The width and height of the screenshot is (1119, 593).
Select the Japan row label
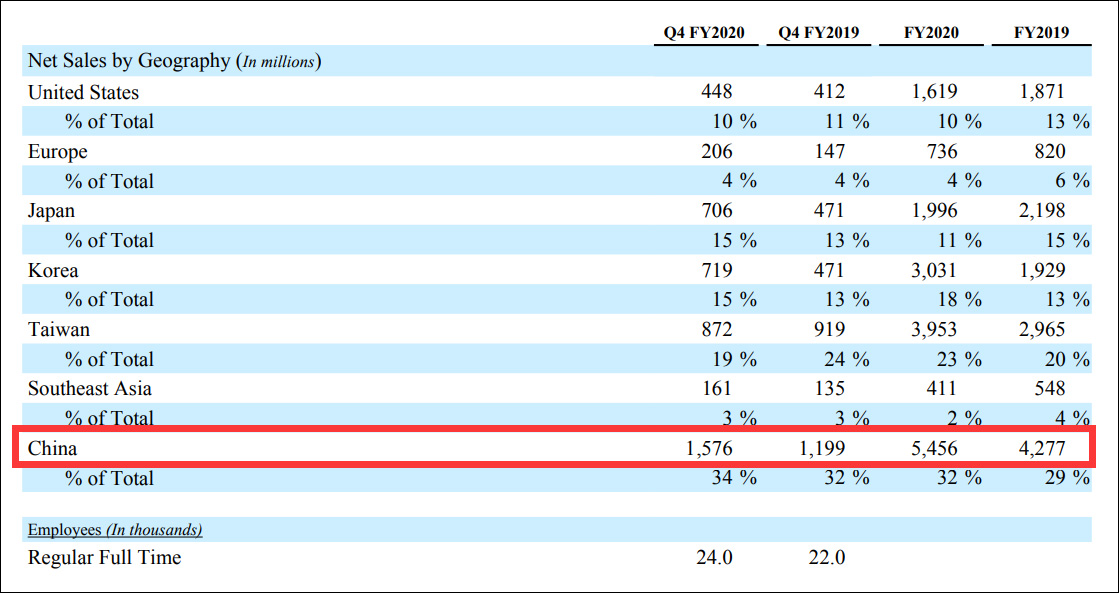51,211
